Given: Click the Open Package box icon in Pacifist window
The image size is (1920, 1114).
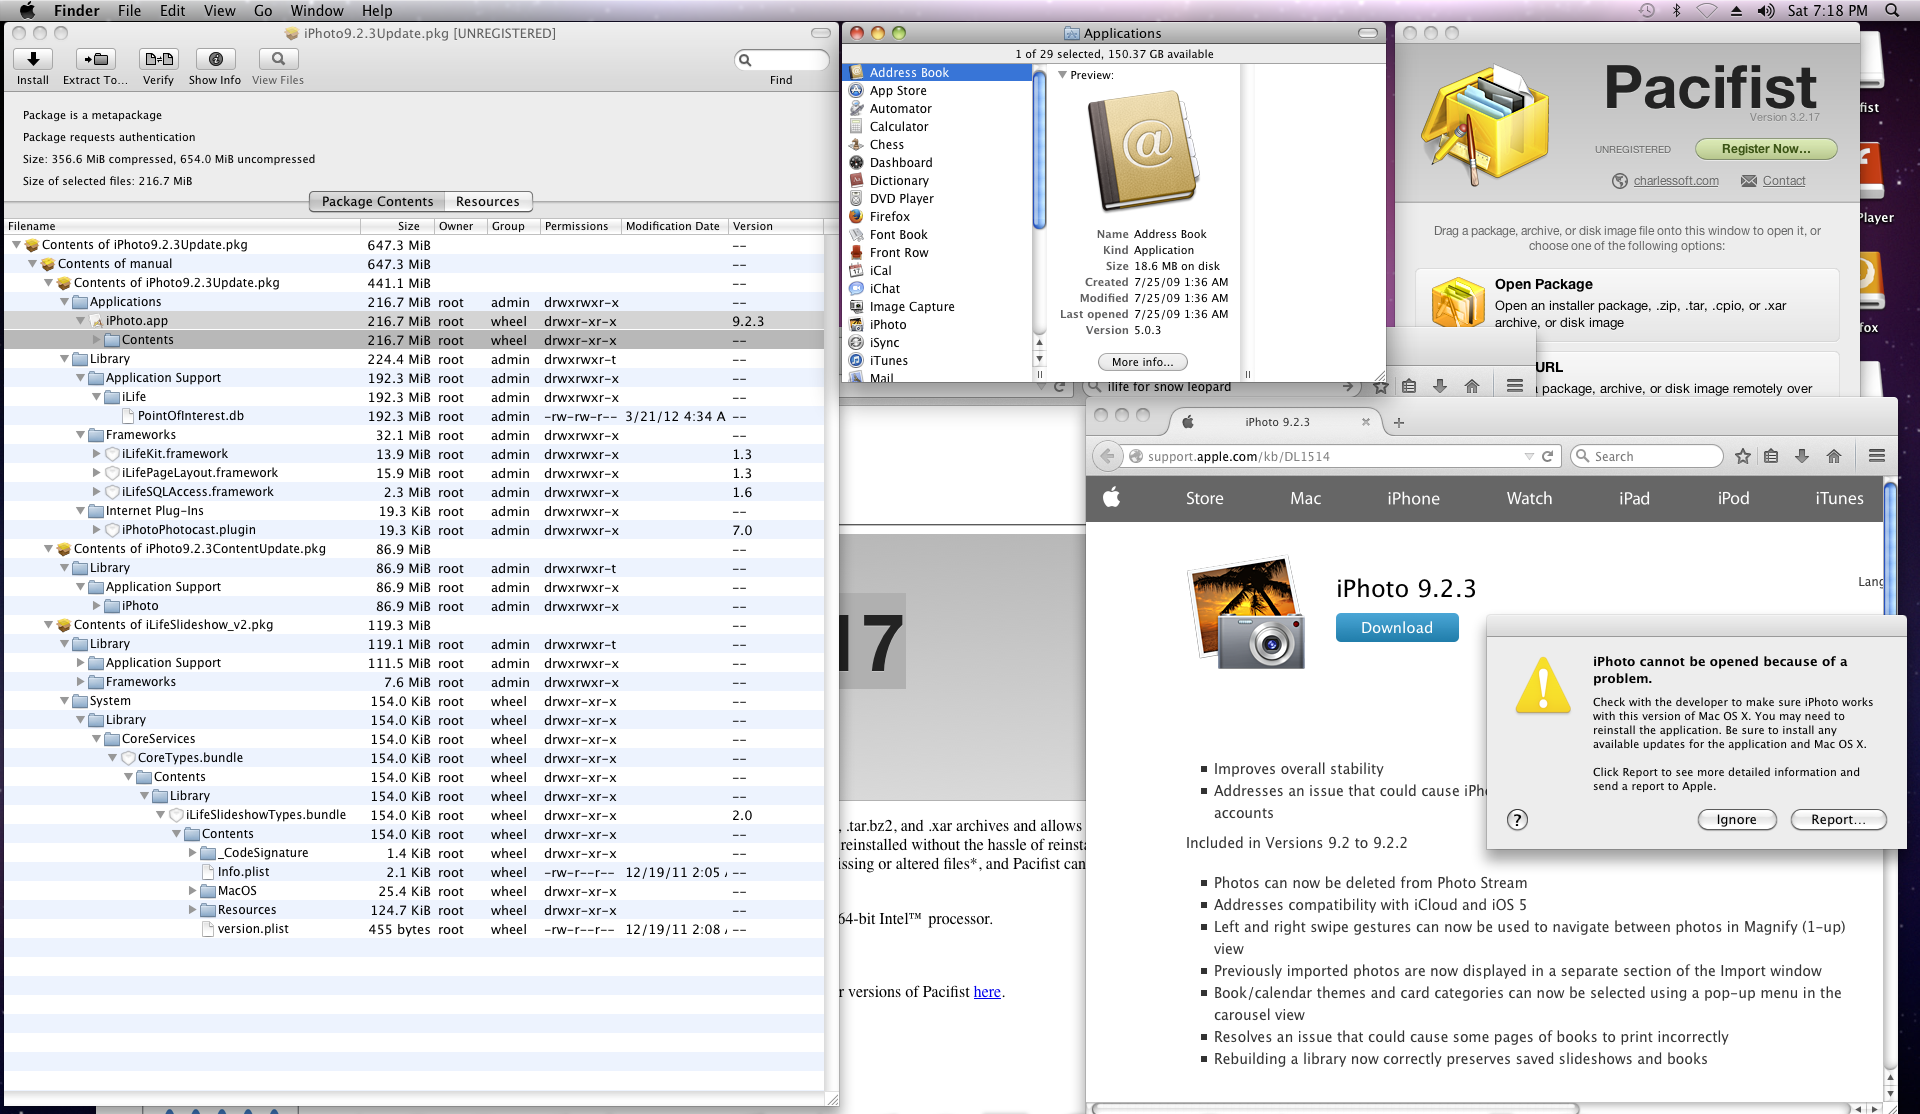Looking at the screenshot, I should [x=1458, y=302].
